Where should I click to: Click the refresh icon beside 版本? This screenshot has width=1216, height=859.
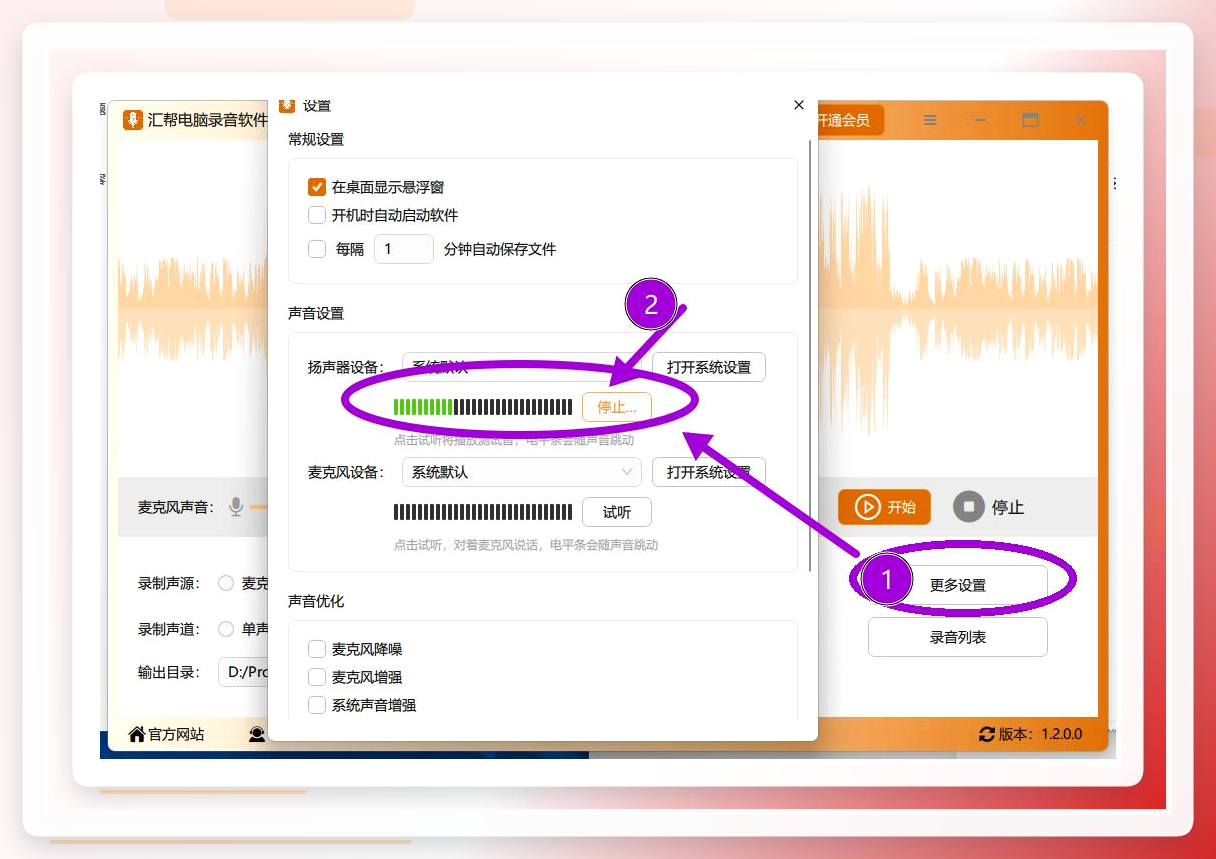987,734
